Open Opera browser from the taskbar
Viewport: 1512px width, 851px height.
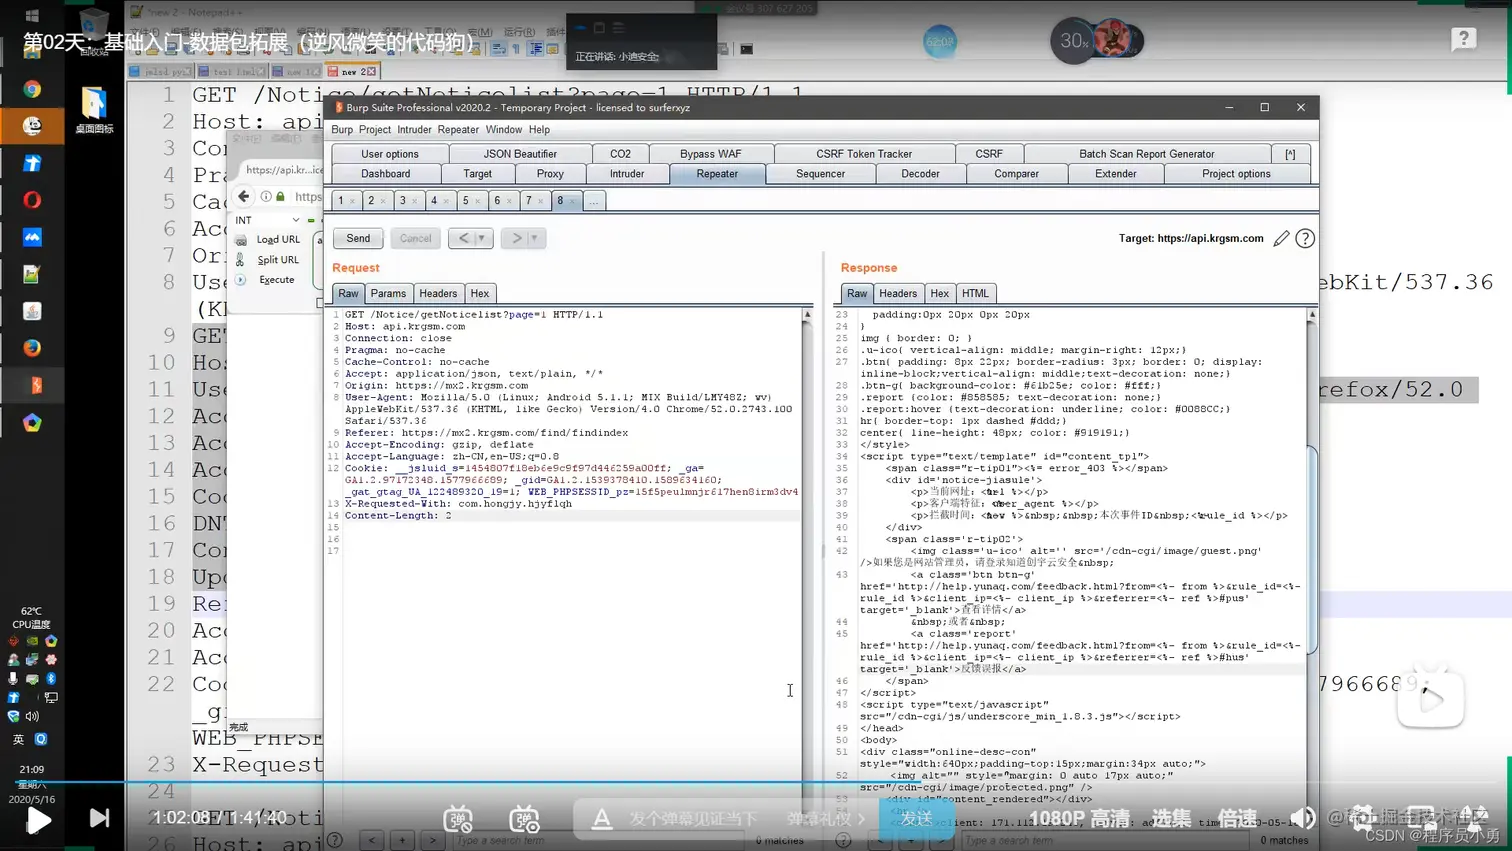[x=32, y=200]
